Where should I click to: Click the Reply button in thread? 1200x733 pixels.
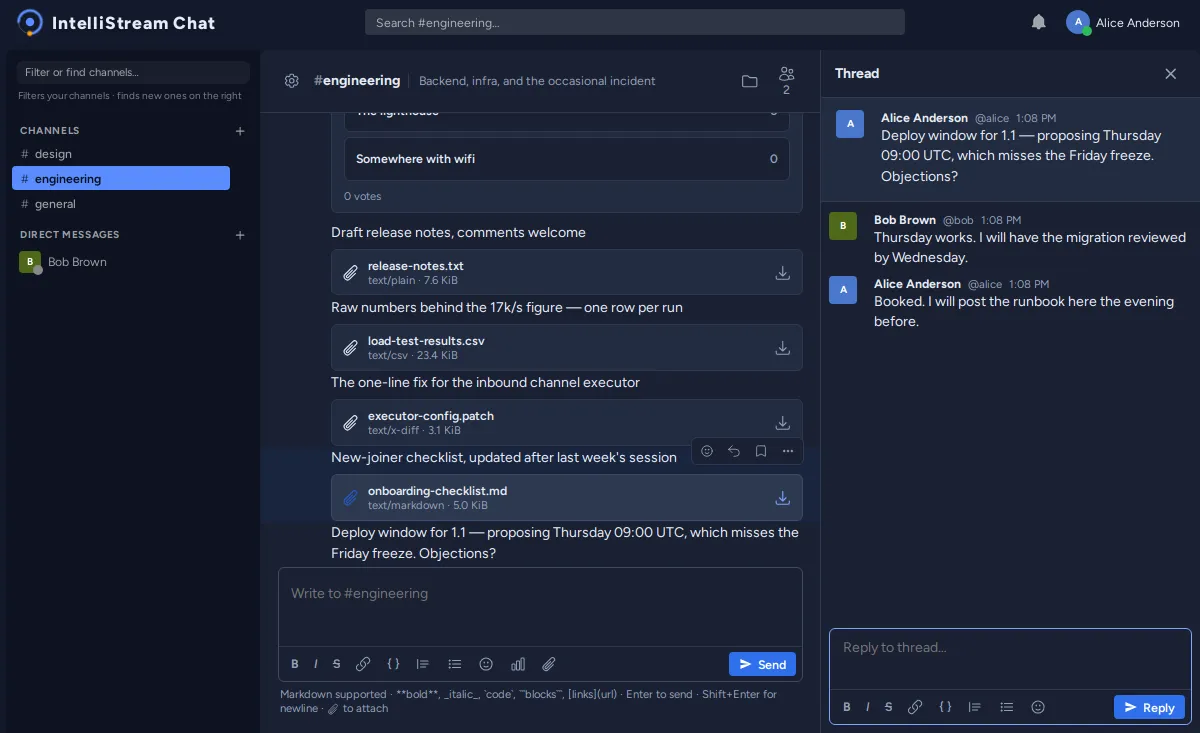[1149, 707]
